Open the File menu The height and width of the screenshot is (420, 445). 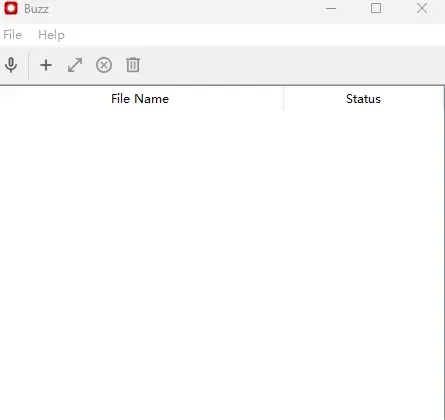13,35
